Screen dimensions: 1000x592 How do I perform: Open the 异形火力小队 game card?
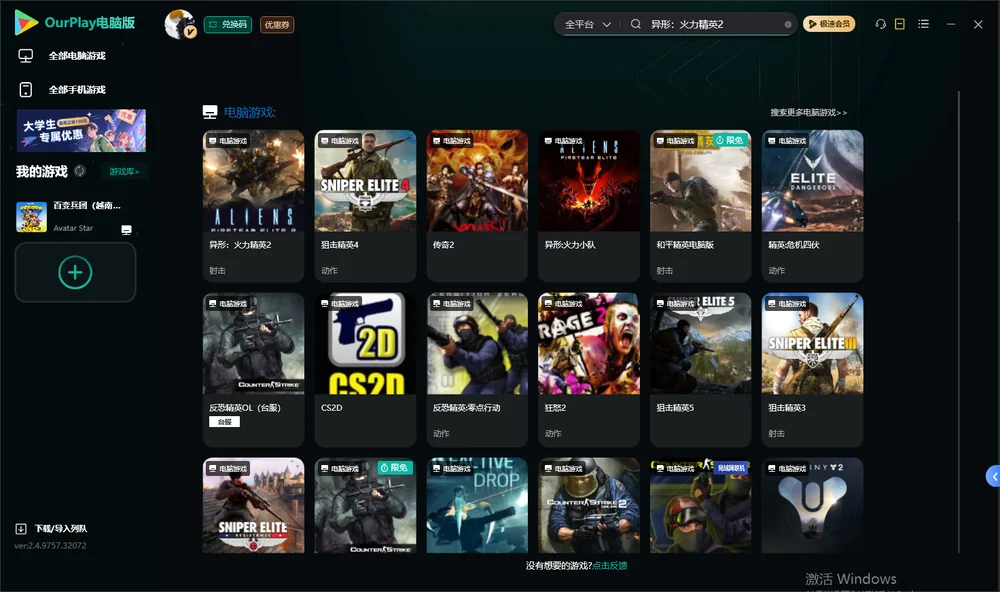point(589,205)
